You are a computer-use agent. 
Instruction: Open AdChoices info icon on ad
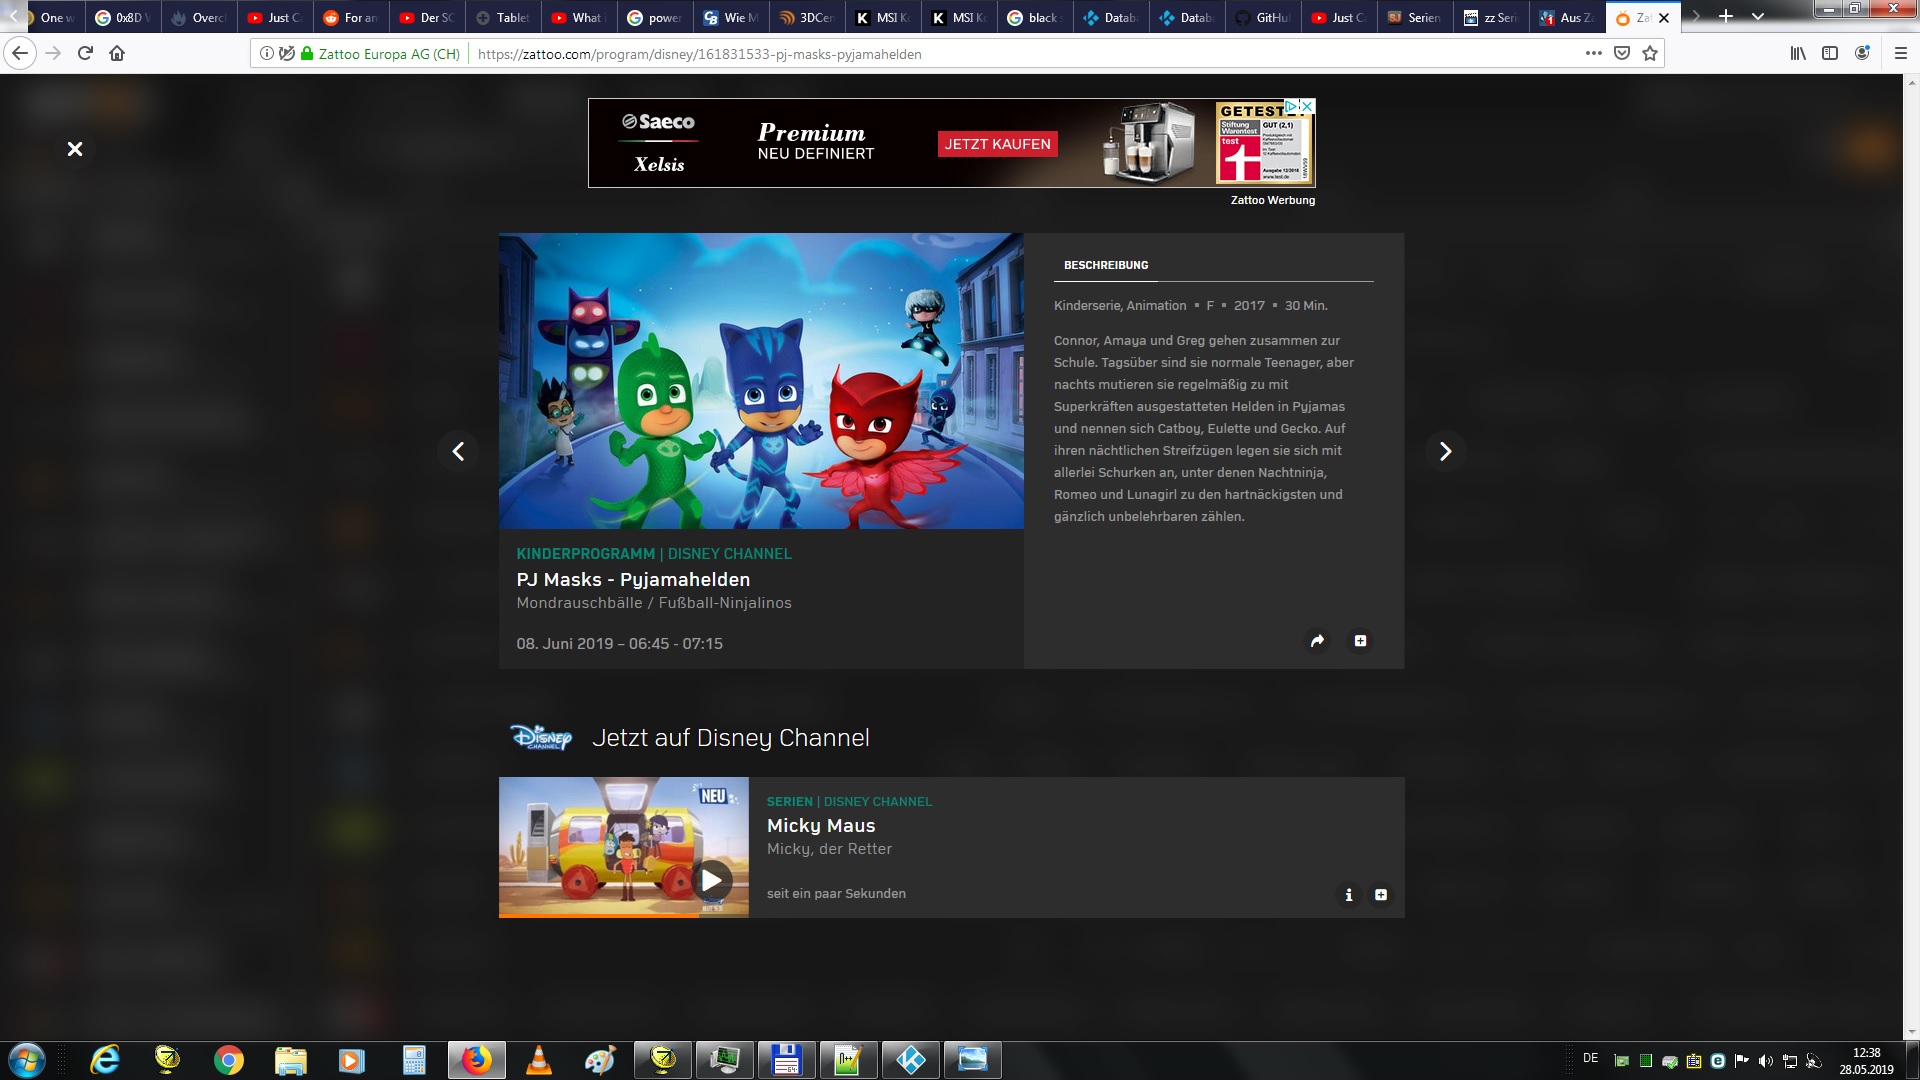1292,106
